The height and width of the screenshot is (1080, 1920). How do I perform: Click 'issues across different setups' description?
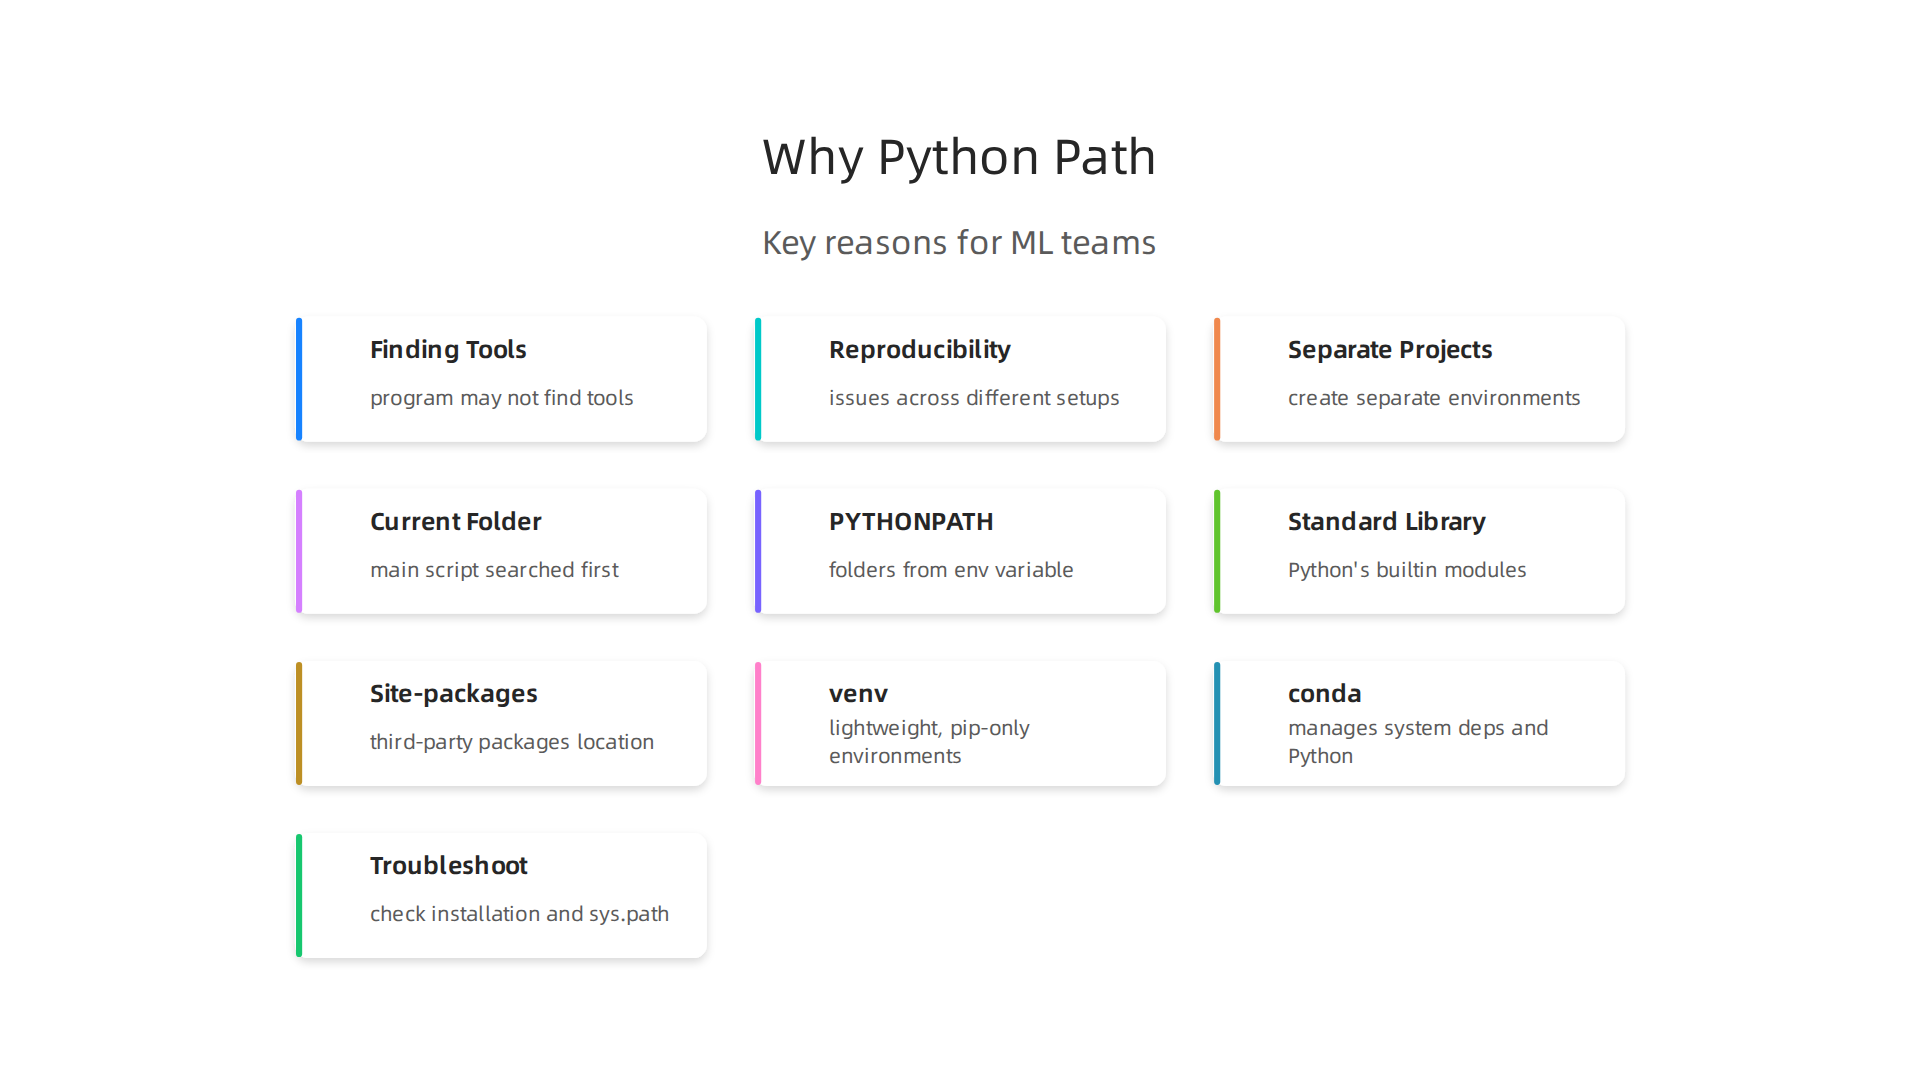pyautogui.click(x=974, y=398)
